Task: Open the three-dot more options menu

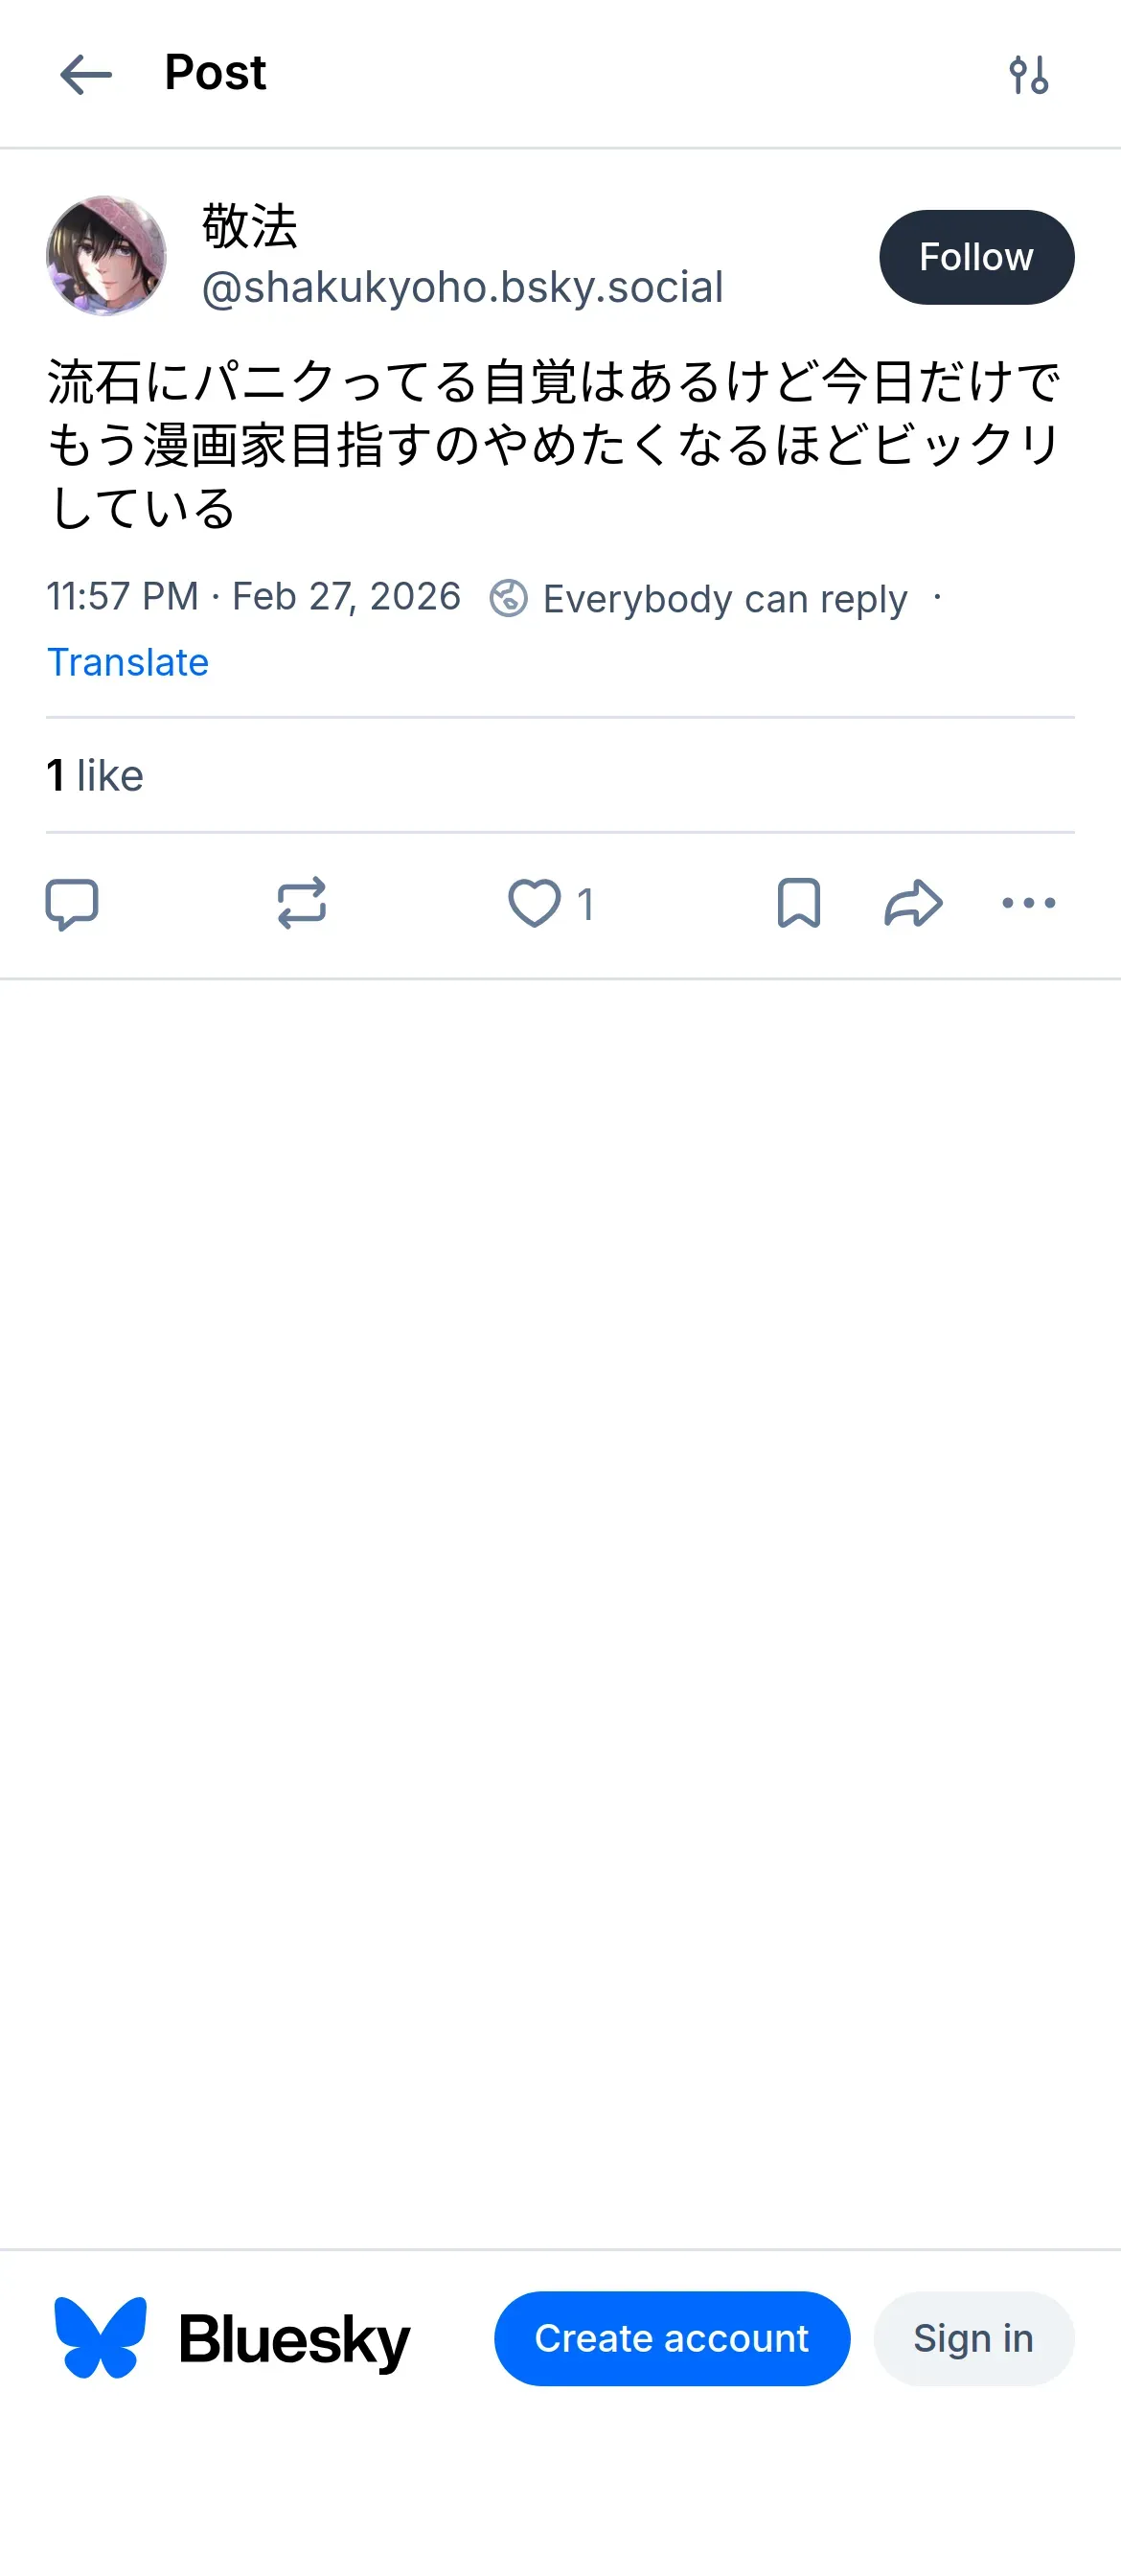Action: click(x=1028, y=904)
